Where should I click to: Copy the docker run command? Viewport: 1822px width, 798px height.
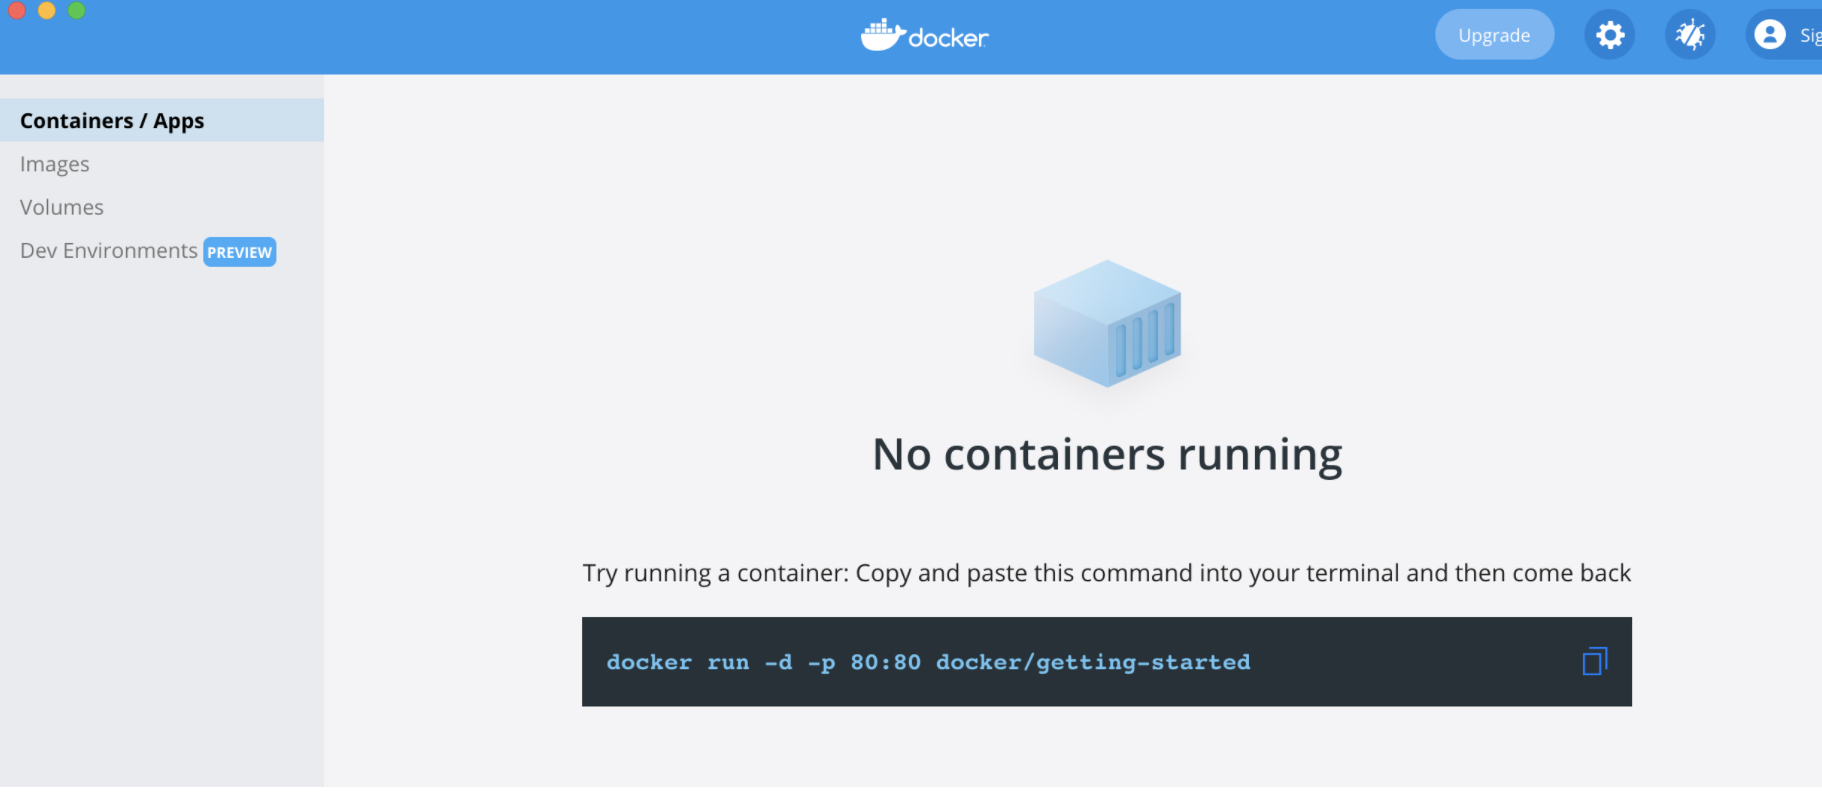click(1594, 661)
